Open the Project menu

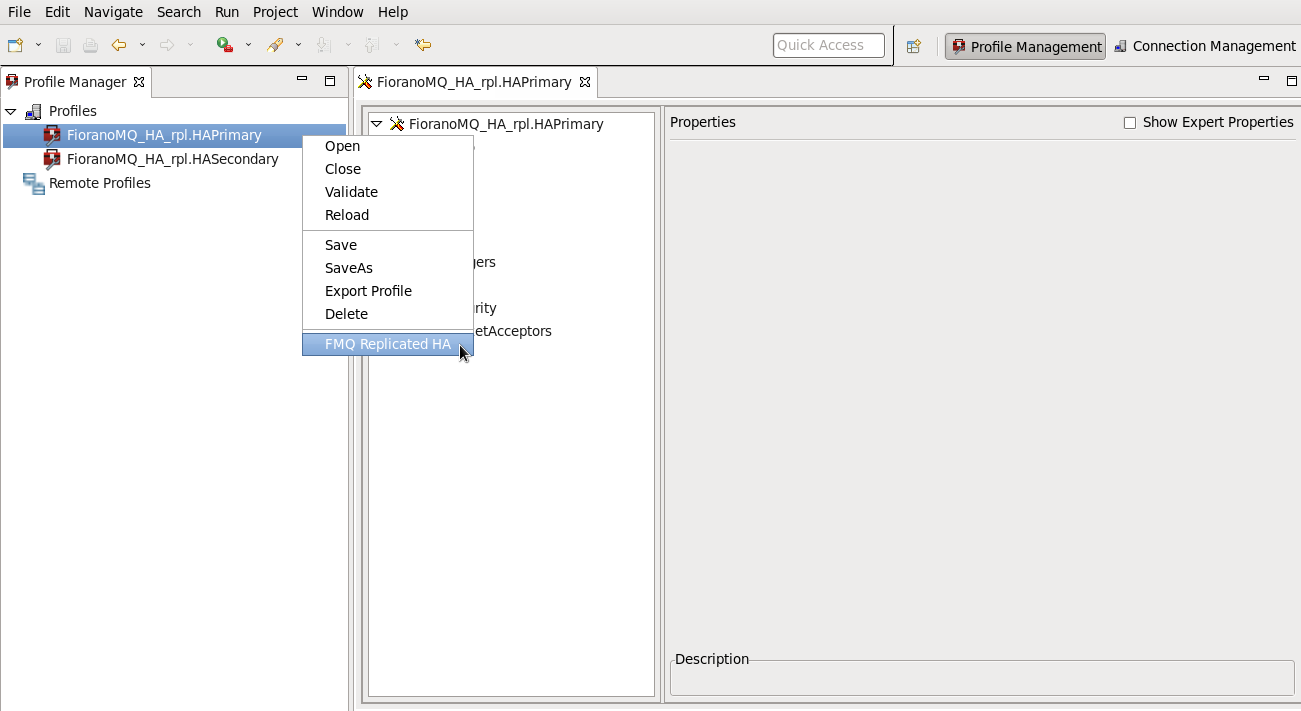276,12
